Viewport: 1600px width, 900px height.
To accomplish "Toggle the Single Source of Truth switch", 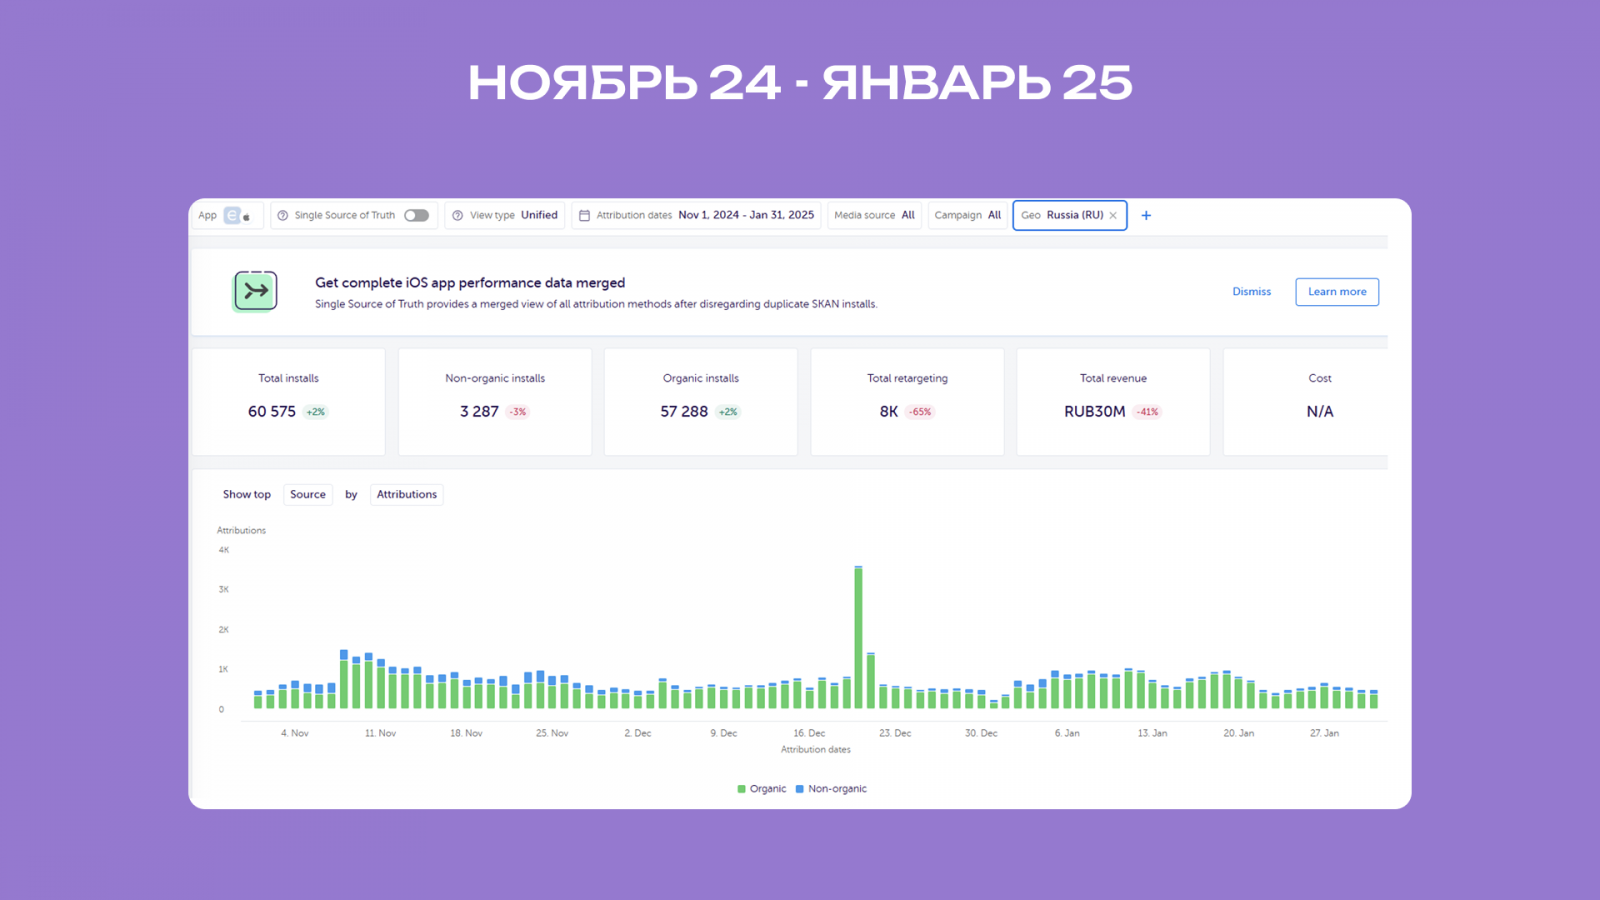I will click(x=417, y=215).
